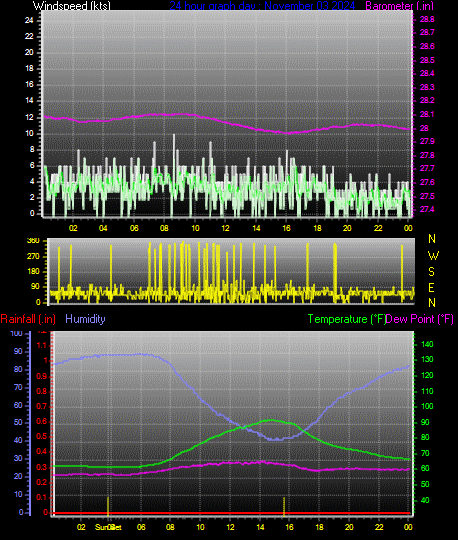Select the 27.9 barometer axis value
The width and height of the screenshot is (458, 540).
(427, 141)
